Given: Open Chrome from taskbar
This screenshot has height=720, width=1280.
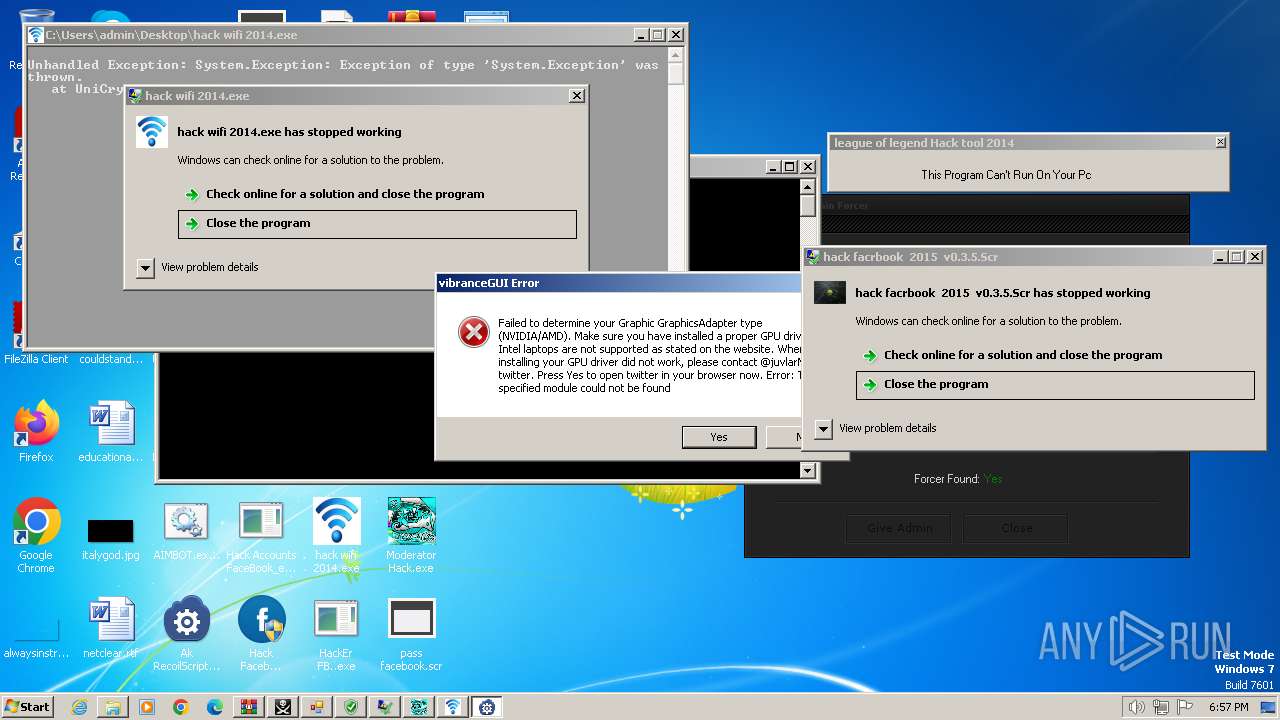Looking at the screenshot, I should click(x=181, y=707).
